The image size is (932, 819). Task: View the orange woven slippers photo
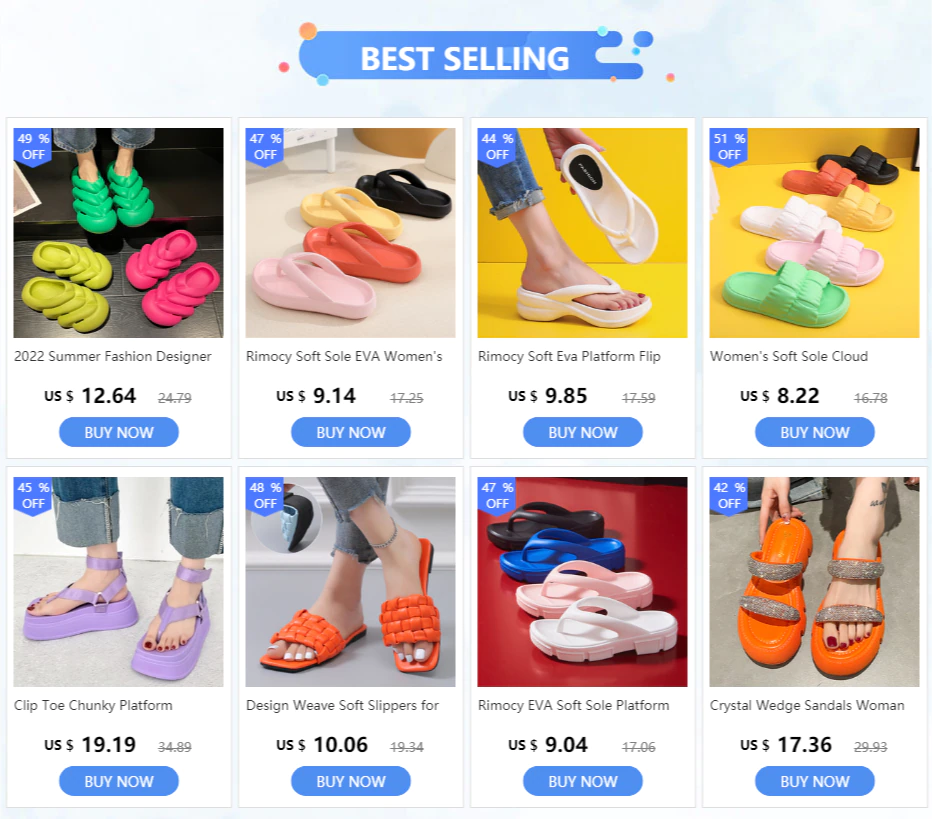coord(350,582)
